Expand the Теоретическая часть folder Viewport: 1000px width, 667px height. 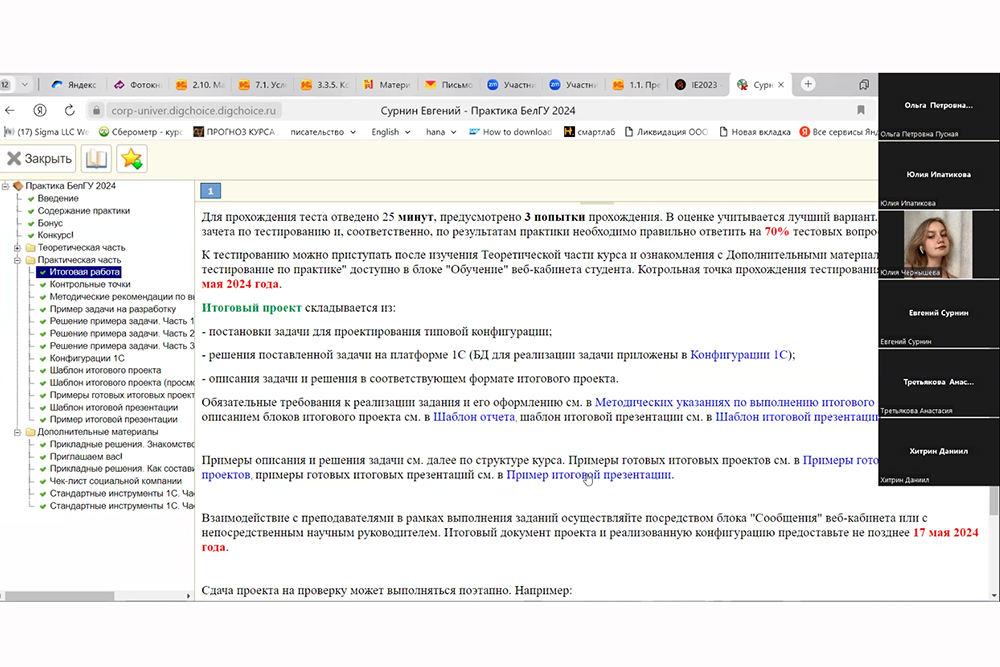point(17,248)
